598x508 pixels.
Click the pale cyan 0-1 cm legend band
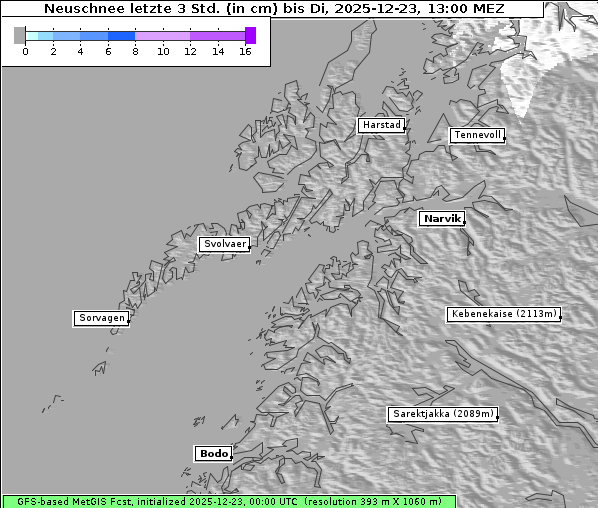[x=32, y=36]
